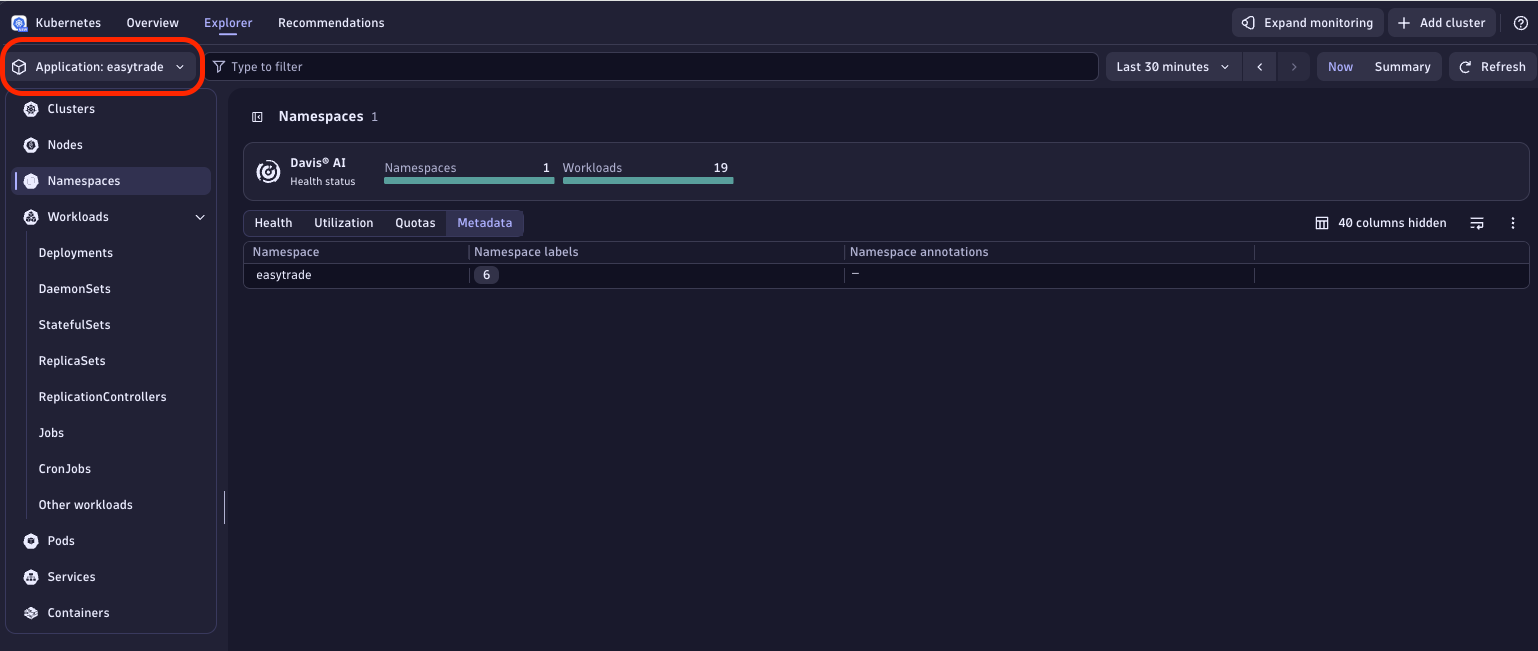The height and width of the screenshot is (651, 1538).
Task: Collapse the Workloads tree section
Action: (x=200, y=217)
